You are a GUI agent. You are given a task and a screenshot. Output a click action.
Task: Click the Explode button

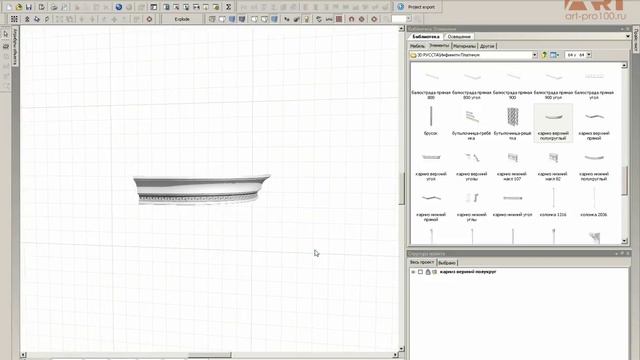point(182,19)
